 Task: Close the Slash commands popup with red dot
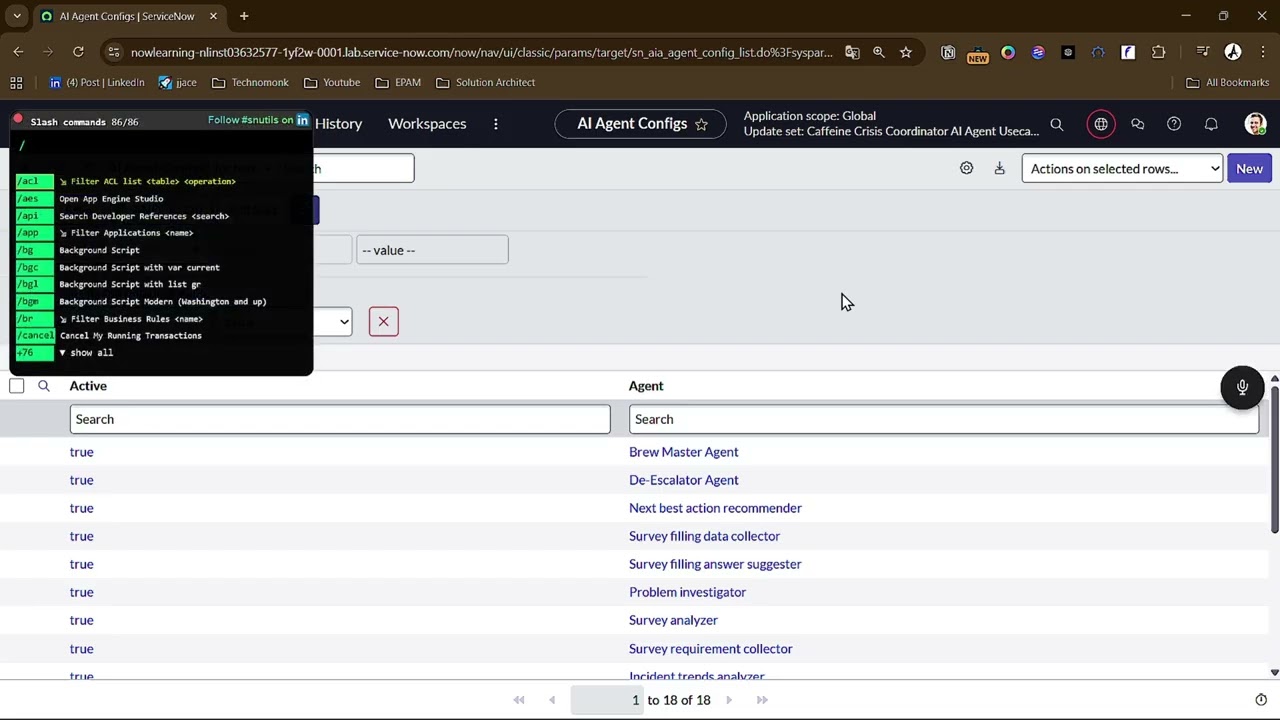(x=17, y=119)
